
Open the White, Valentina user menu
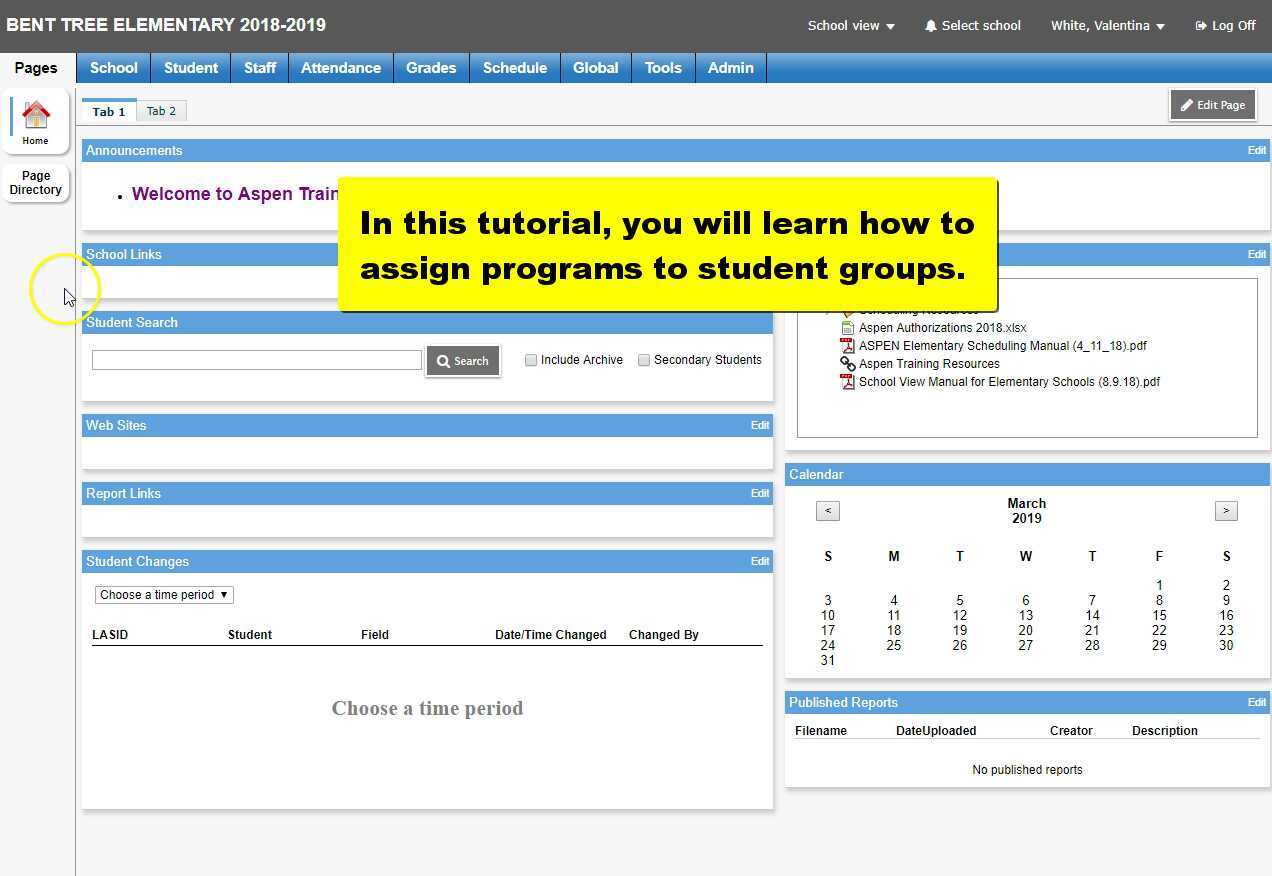[x=1107, y=25]
